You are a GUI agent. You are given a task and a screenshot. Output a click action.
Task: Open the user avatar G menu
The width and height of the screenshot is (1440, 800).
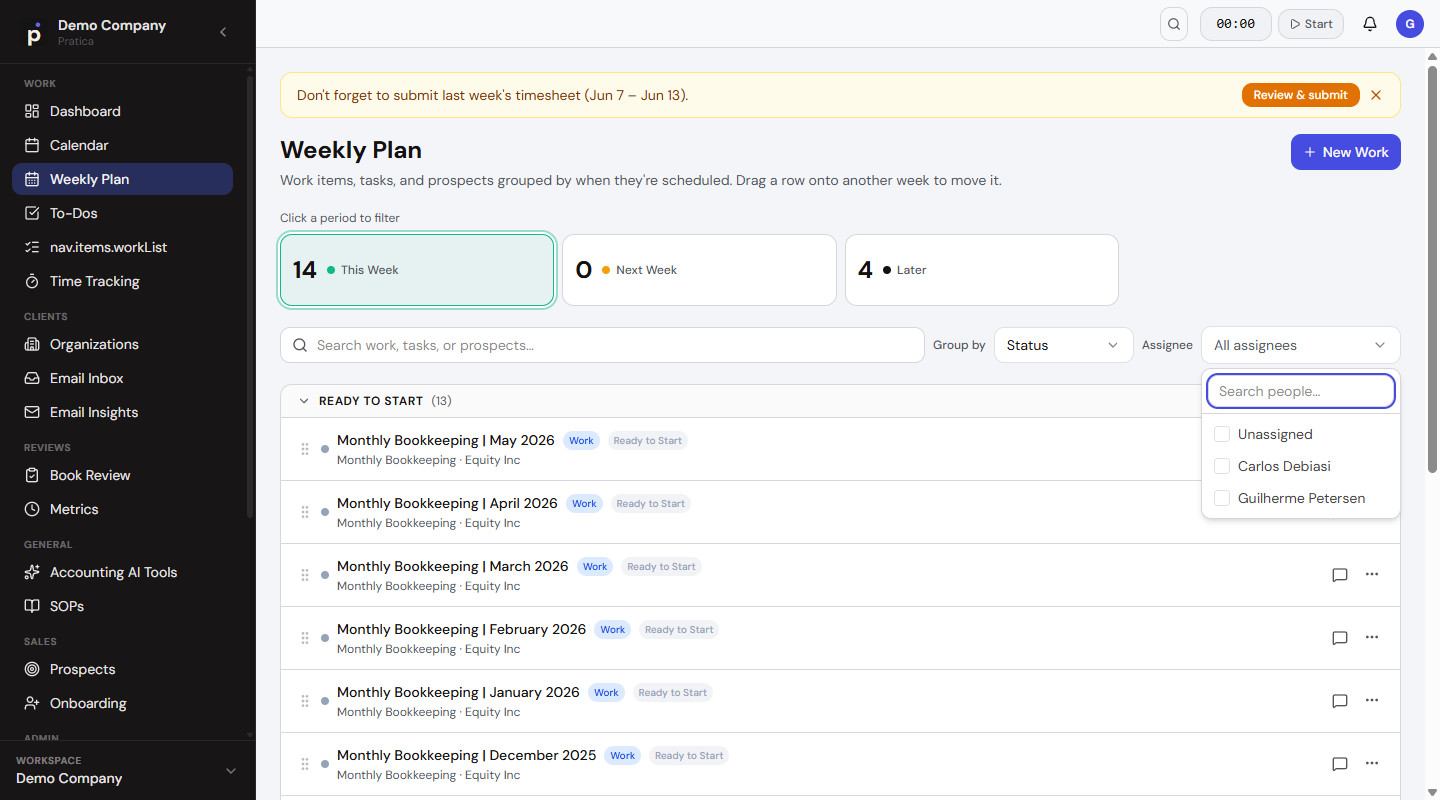[x=1410, y=24]
